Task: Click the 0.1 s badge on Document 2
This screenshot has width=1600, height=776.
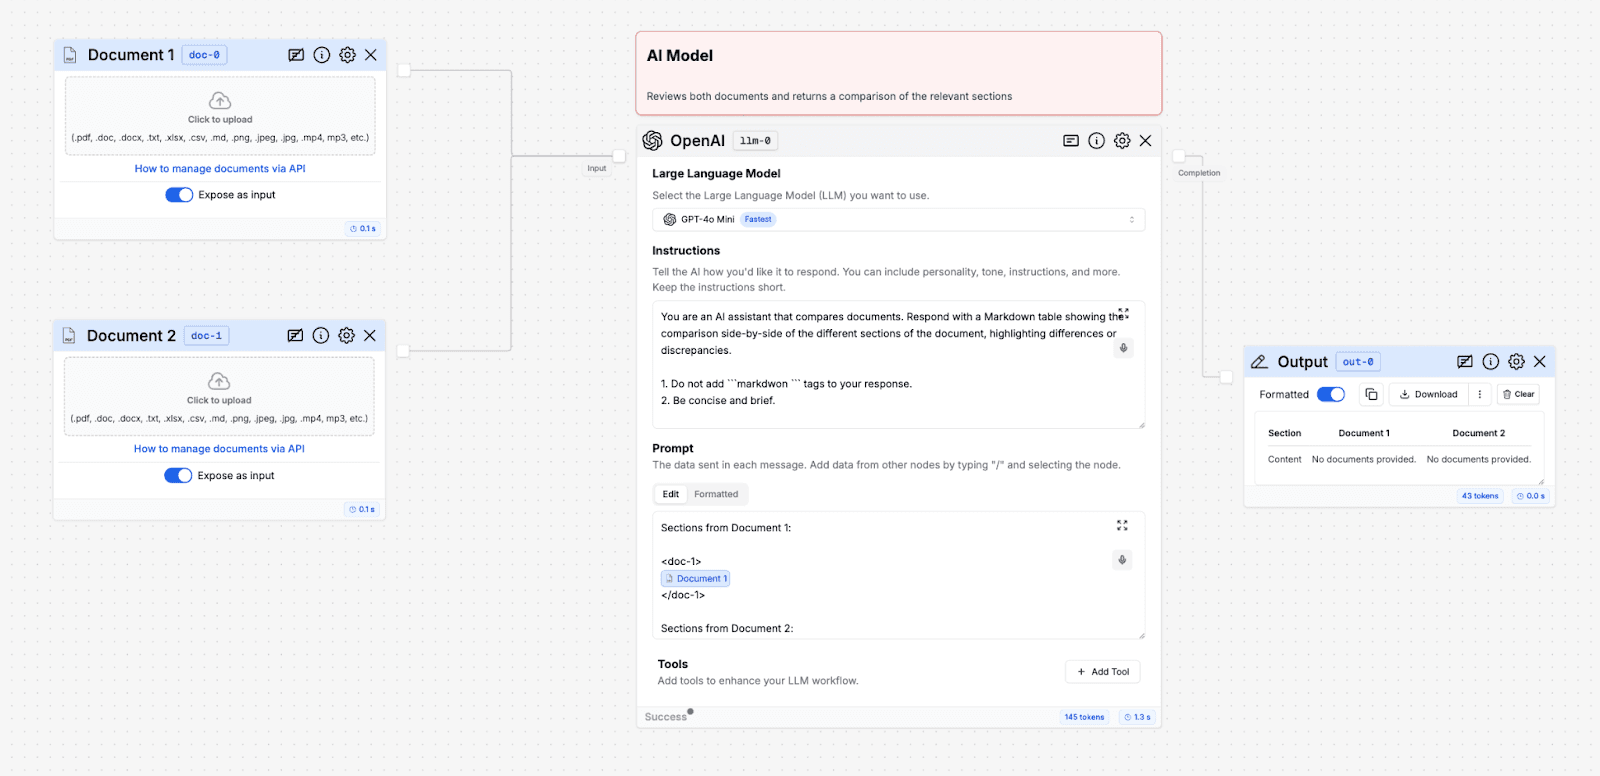Action: point(362,510)
